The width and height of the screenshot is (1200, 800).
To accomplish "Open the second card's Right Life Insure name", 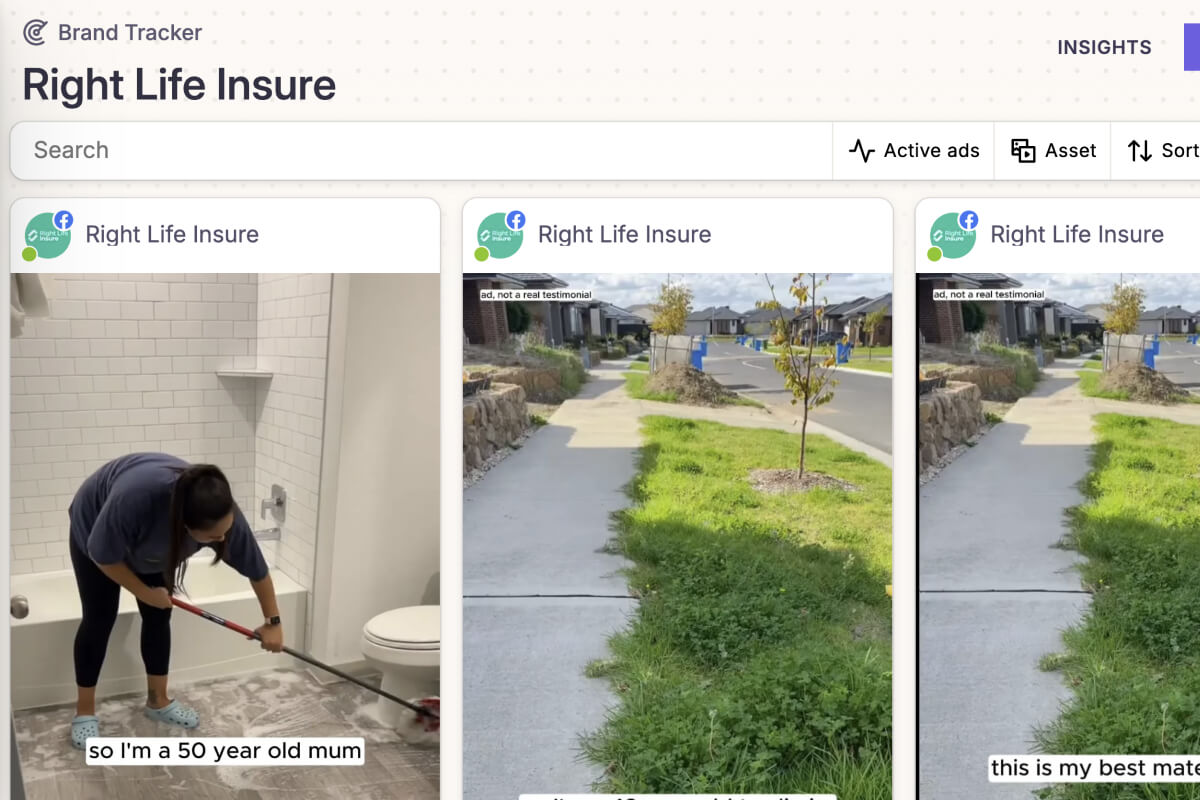I will click(x=625, y=234).
